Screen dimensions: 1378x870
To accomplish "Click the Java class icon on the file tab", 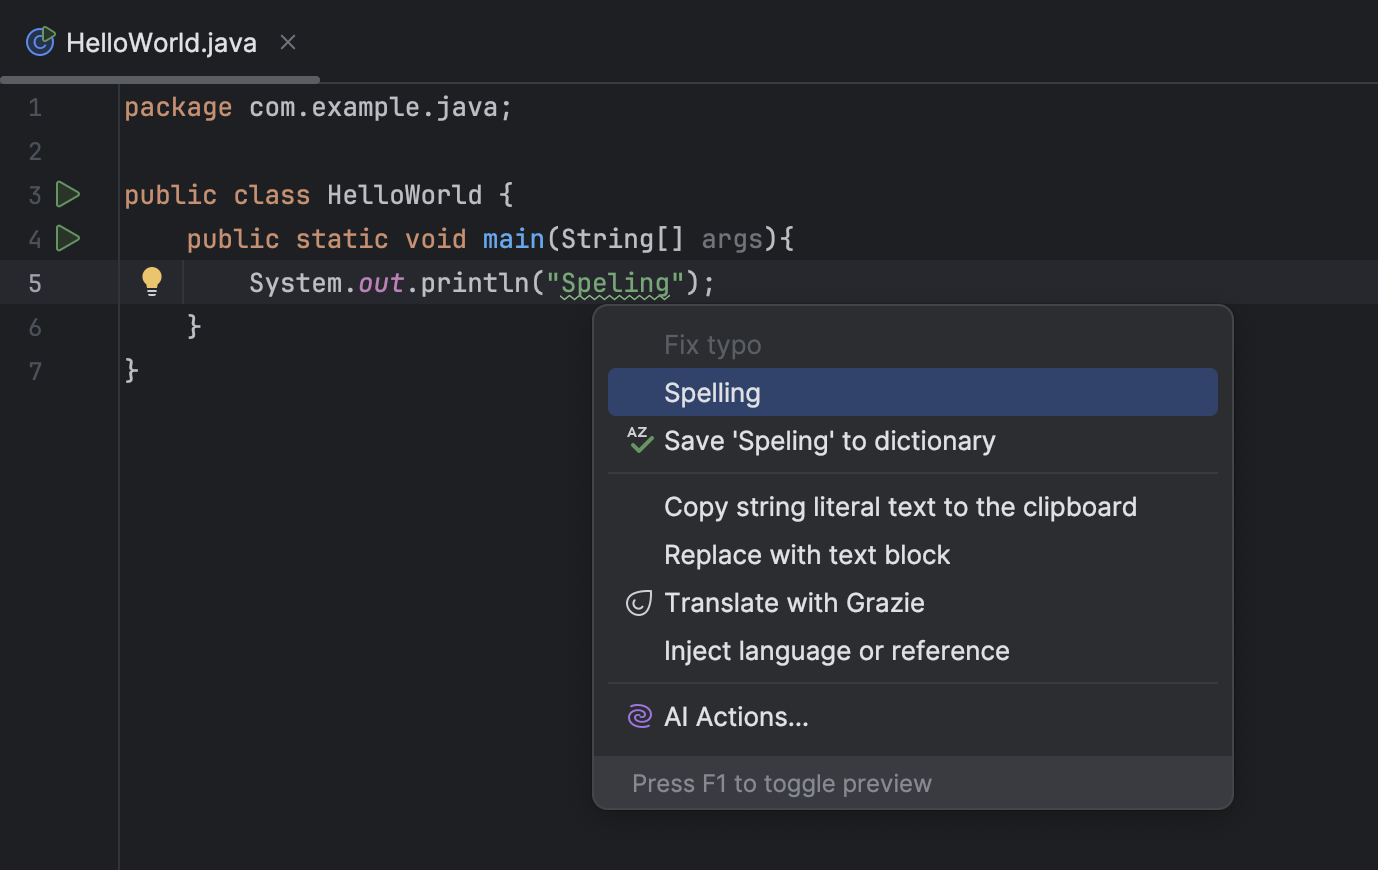I will (x=40, y=41).
